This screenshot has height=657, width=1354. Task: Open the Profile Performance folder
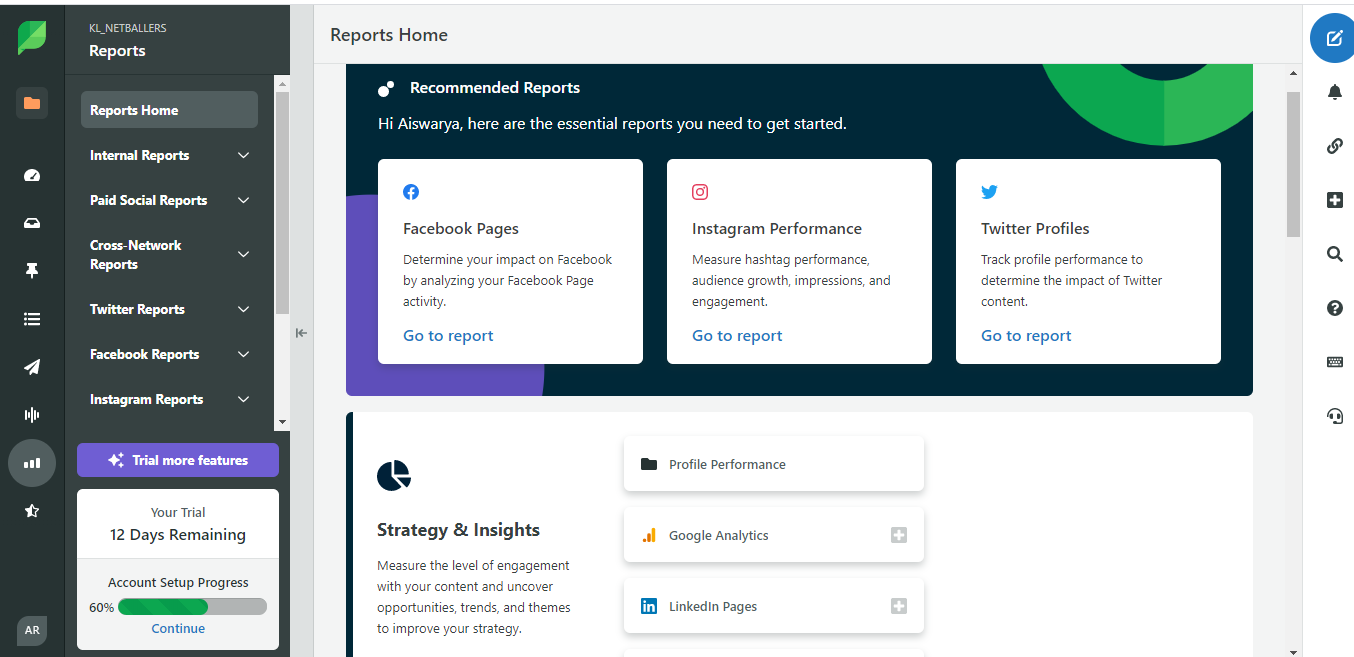[x=774, y=464]
